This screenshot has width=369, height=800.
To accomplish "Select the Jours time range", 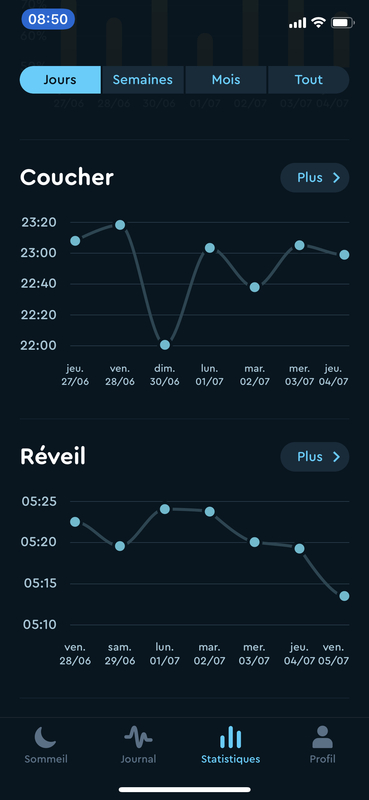I will click(60, 80).
